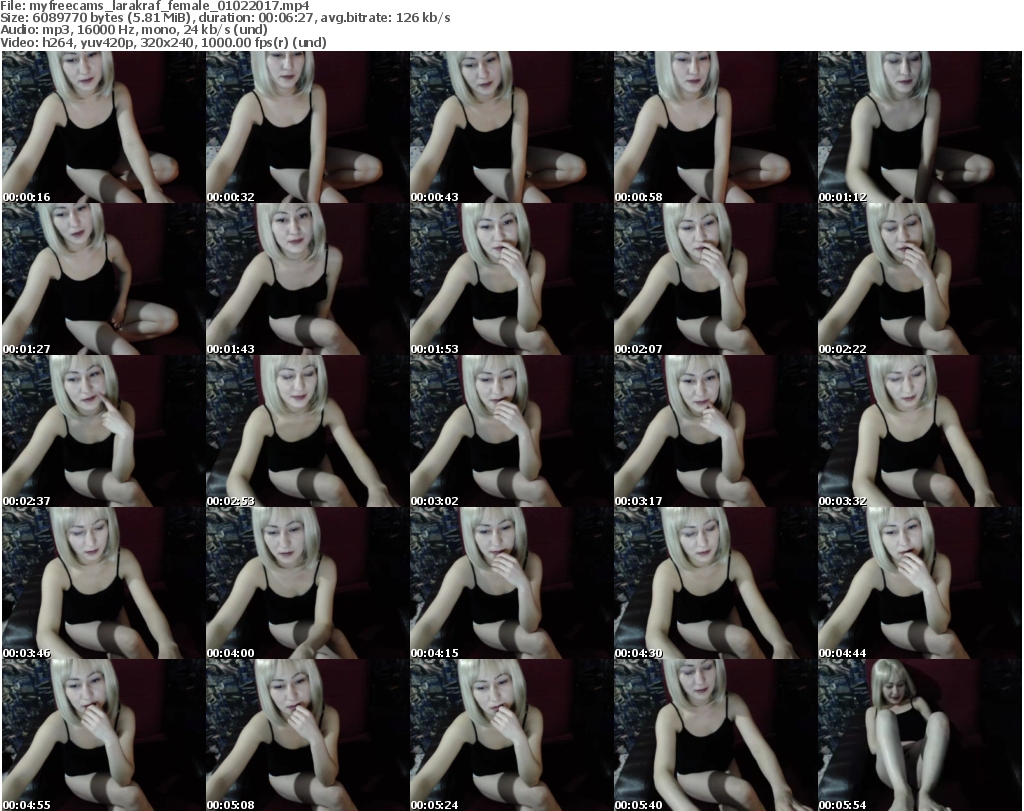
Task: Open the frame at 00:02:07
Action: point(715,279)
